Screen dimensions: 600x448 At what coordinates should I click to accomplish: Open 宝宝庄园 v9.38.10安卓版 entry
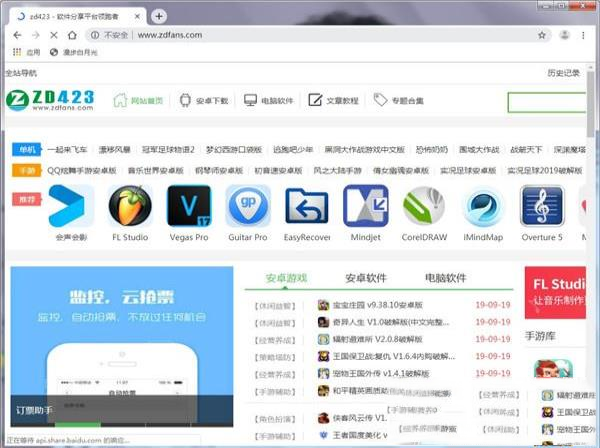378,305
